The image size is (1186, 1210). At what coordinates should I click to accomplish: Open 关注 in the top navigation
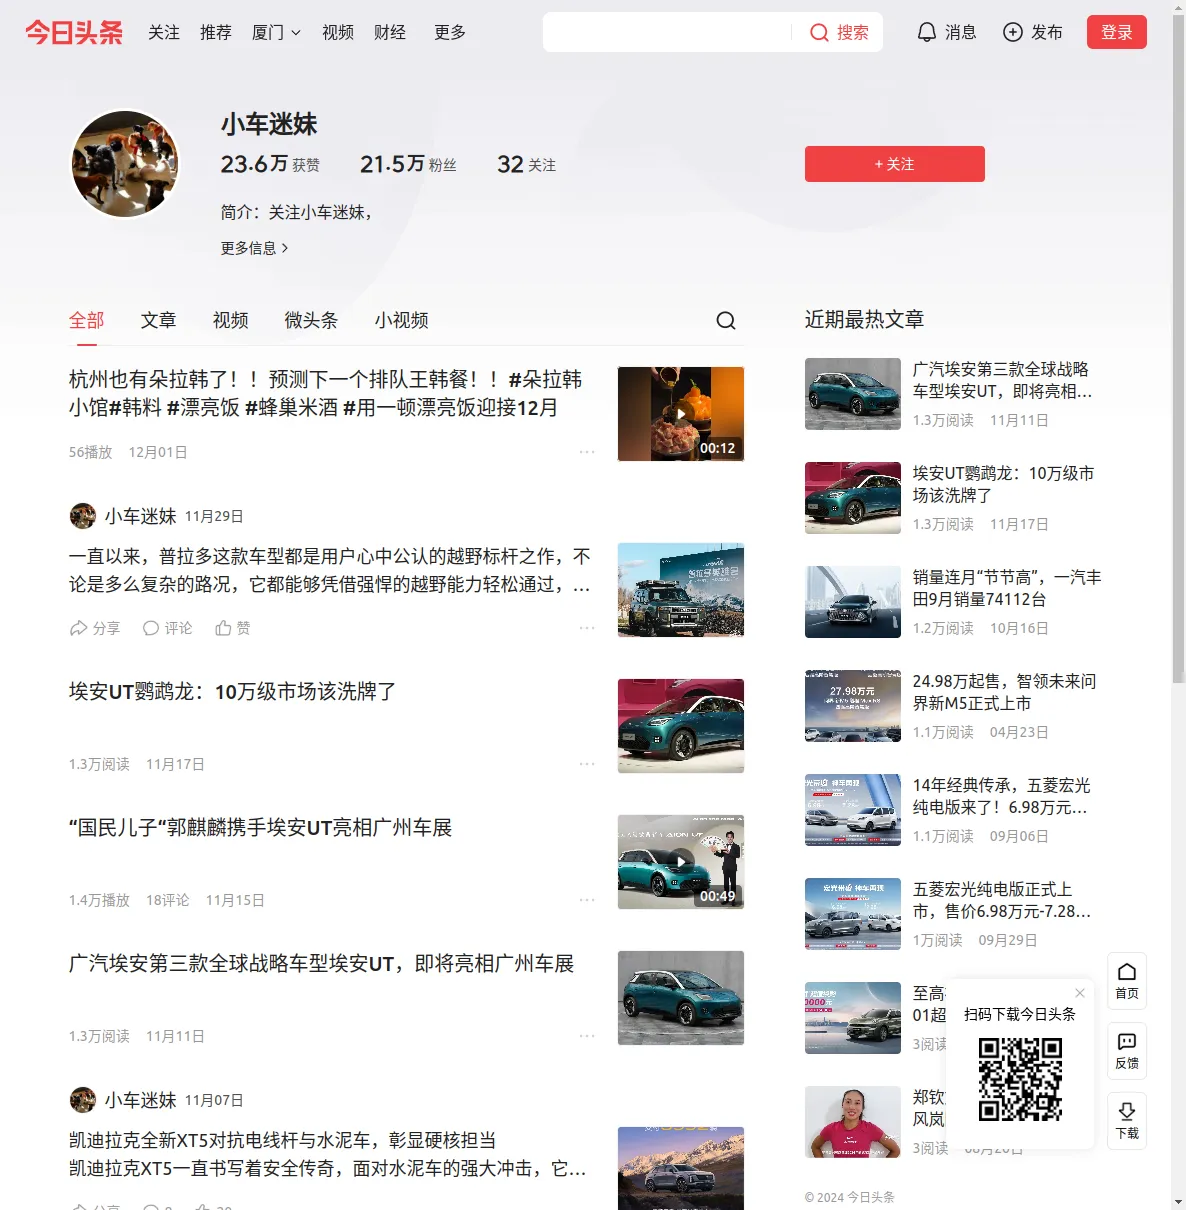pos(164,33)
